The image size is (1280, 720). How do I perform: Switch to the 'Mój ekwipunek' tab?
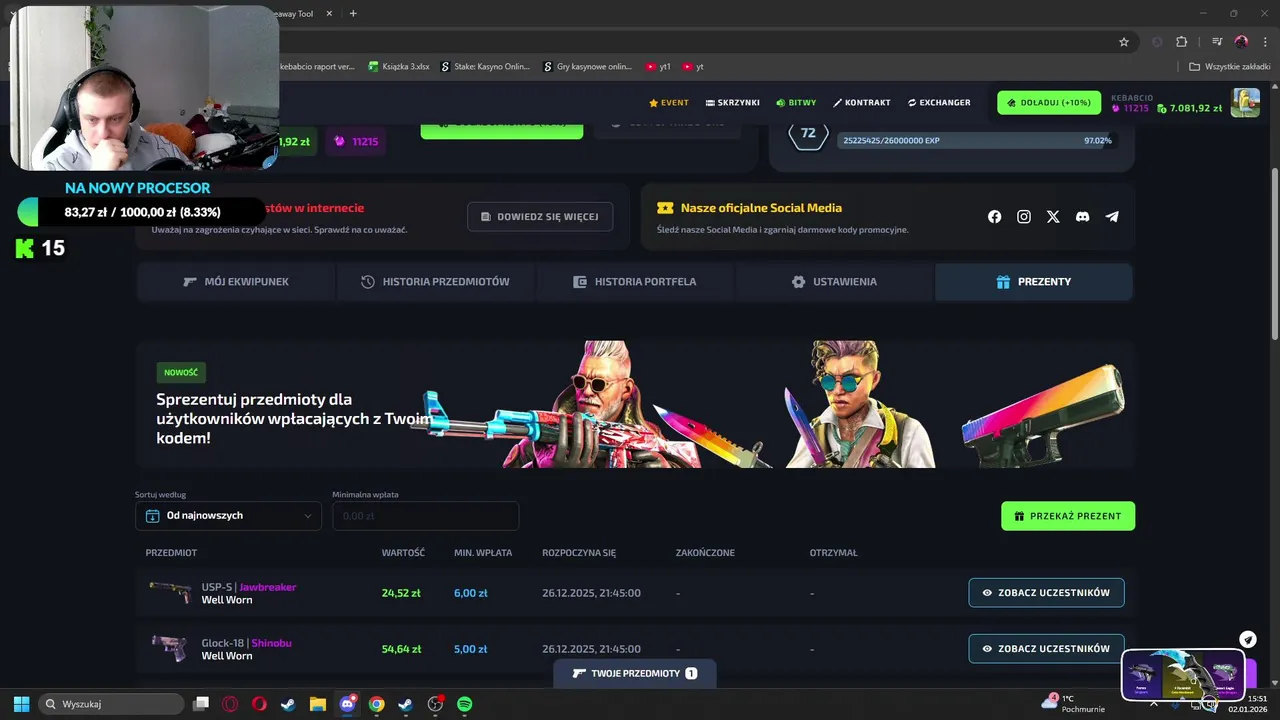(236, 282)
